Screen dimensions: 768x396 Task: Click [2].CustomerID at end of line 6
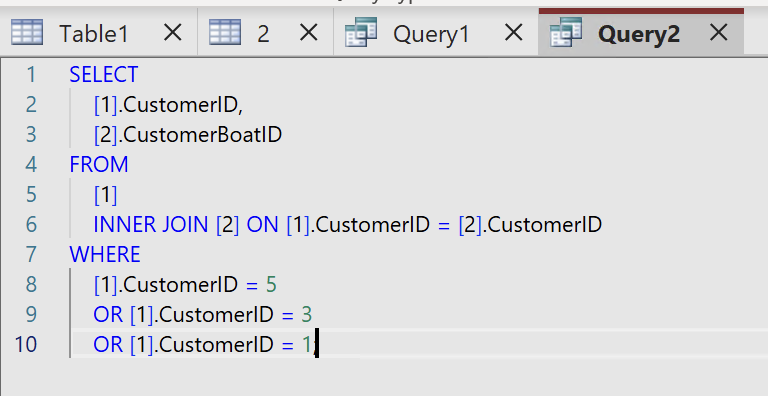[x=530, y=224]
